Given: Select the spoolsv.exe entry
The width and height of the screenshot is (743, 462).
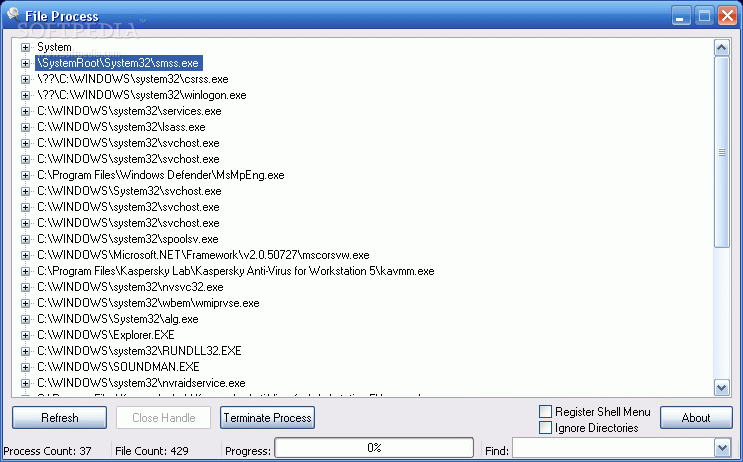Looking at the screenshot, I should click(x=128, y=239).
